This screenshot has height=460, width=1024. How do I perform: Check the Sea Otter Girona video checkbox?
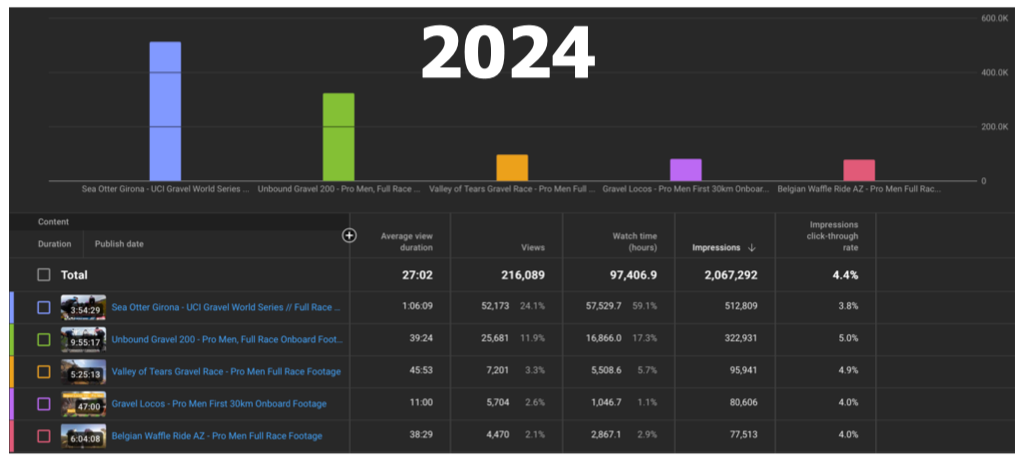43,307
